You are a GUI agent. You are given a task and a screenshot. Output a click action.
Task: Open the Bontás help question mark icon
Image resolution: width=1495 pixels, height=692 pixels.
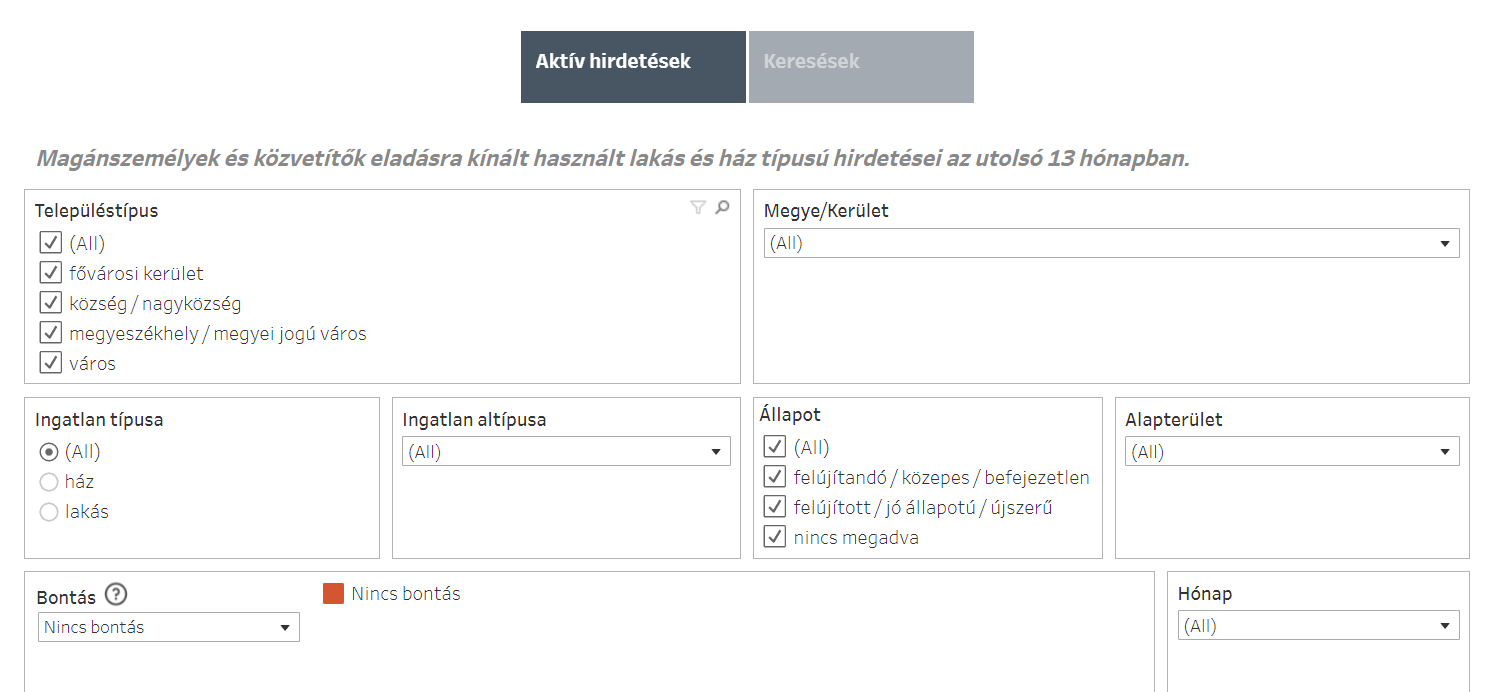click(x=116, y=595)
